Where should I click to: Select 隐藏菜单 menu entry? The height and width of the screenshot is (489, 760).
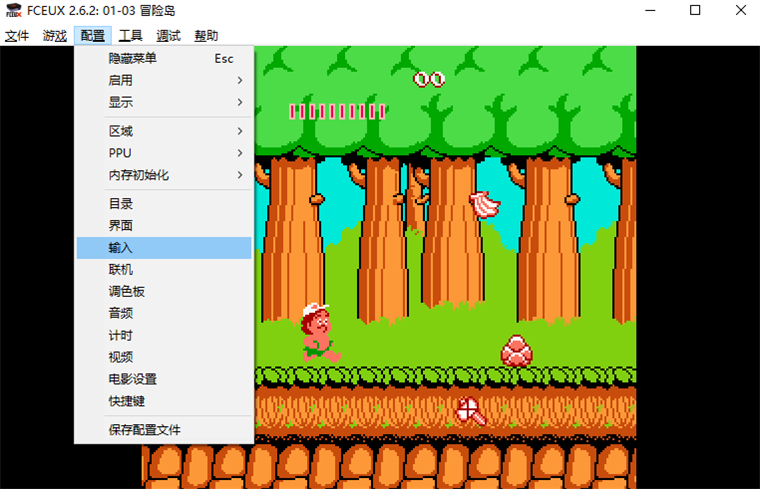tap(164, 59)
